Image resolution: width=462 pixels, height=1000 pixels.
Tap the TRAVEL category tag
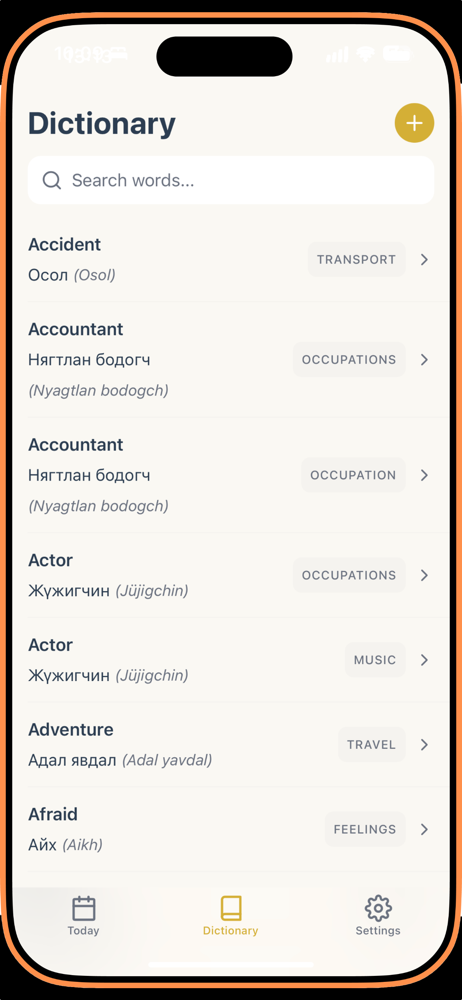coord(371,744)
